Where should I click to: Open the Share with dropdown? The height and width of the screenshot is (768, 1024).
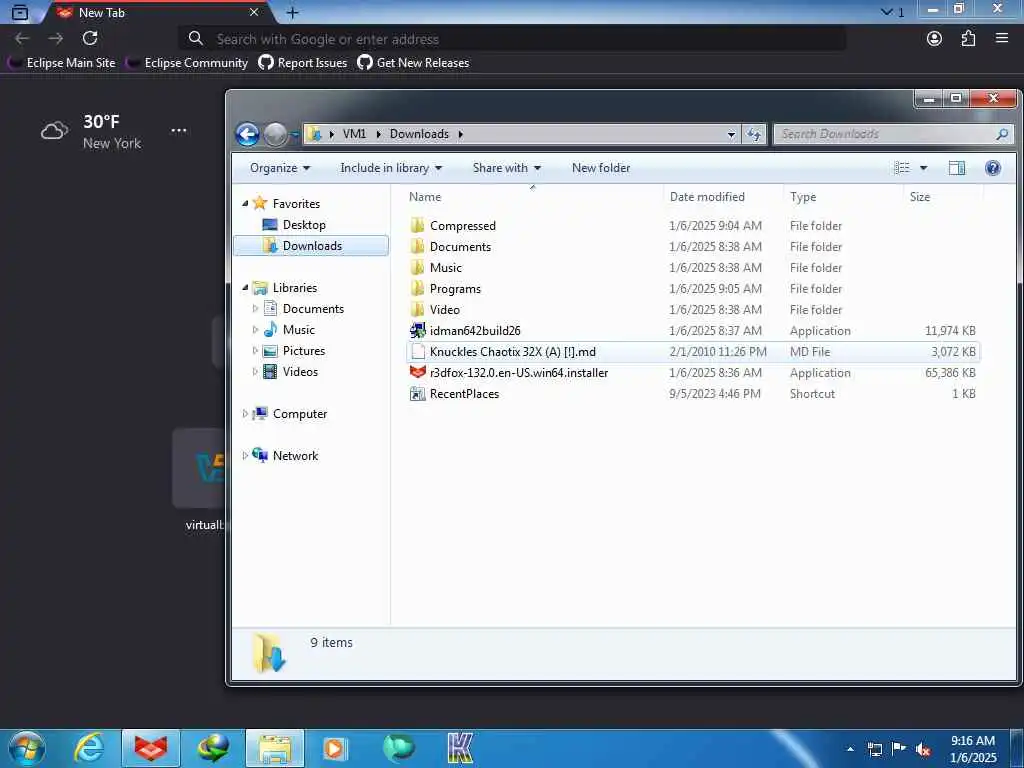click(507, 168)
